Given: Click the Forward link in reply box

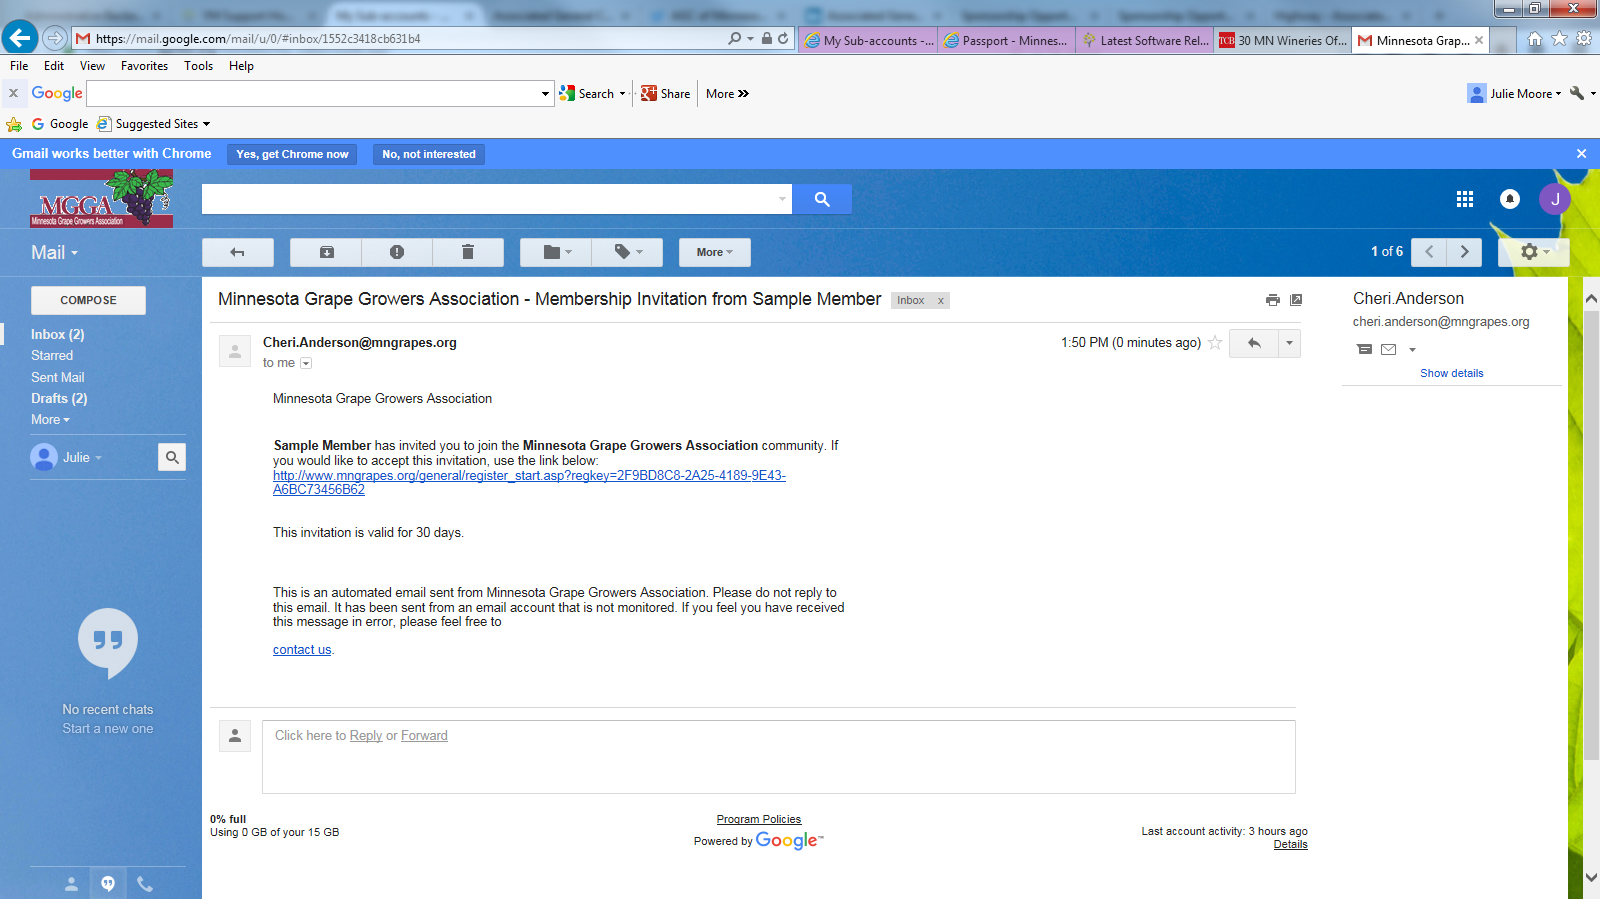Looking at the screenshot, I should (424, 736).
